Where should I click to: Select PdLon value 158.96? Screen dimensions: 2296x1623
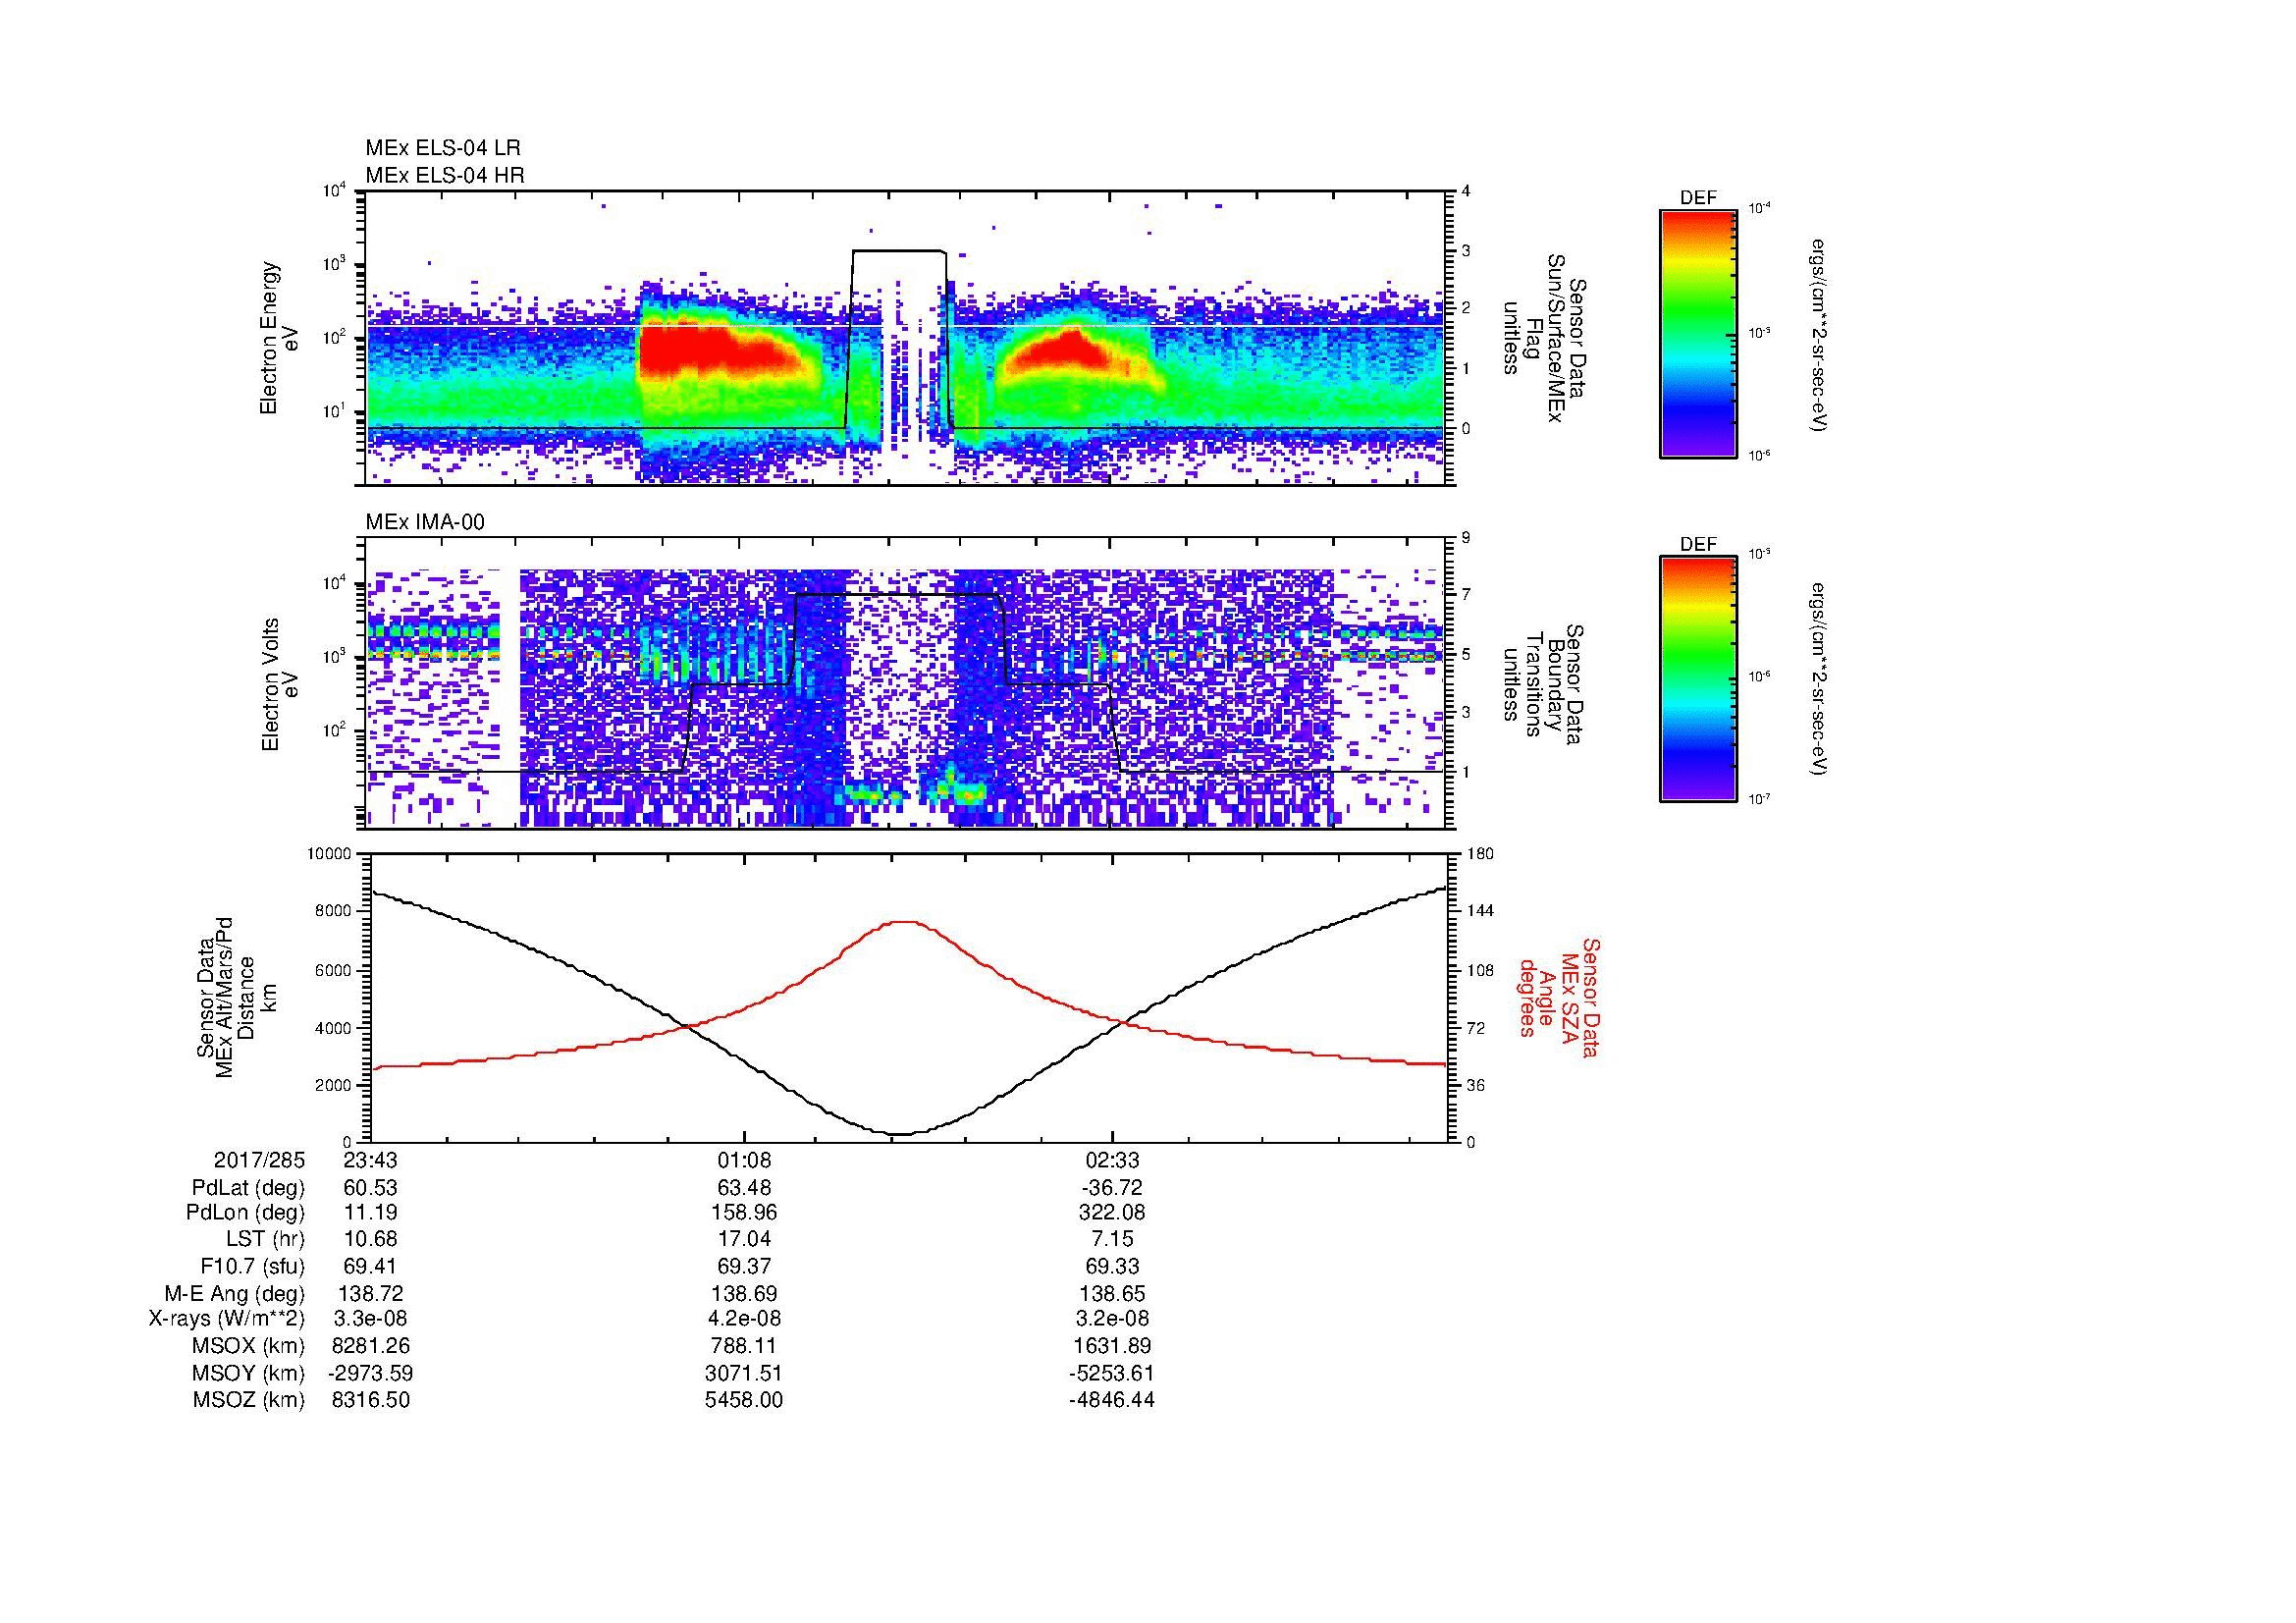click(743, 1213)
